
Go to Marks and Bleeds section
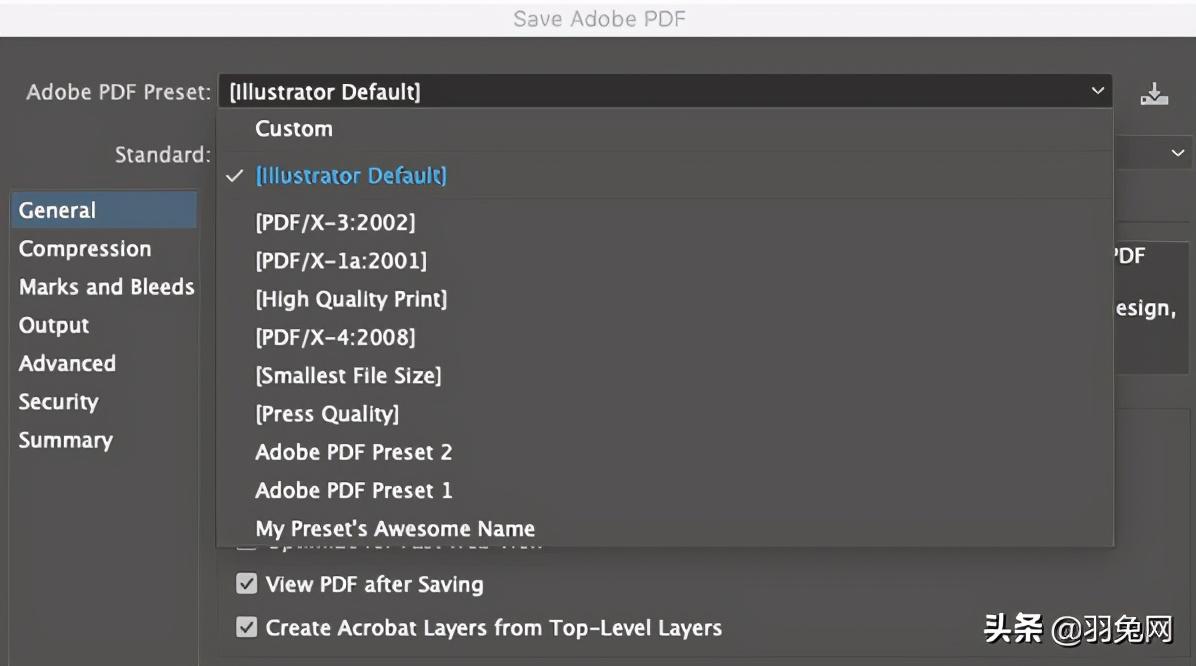106,287
